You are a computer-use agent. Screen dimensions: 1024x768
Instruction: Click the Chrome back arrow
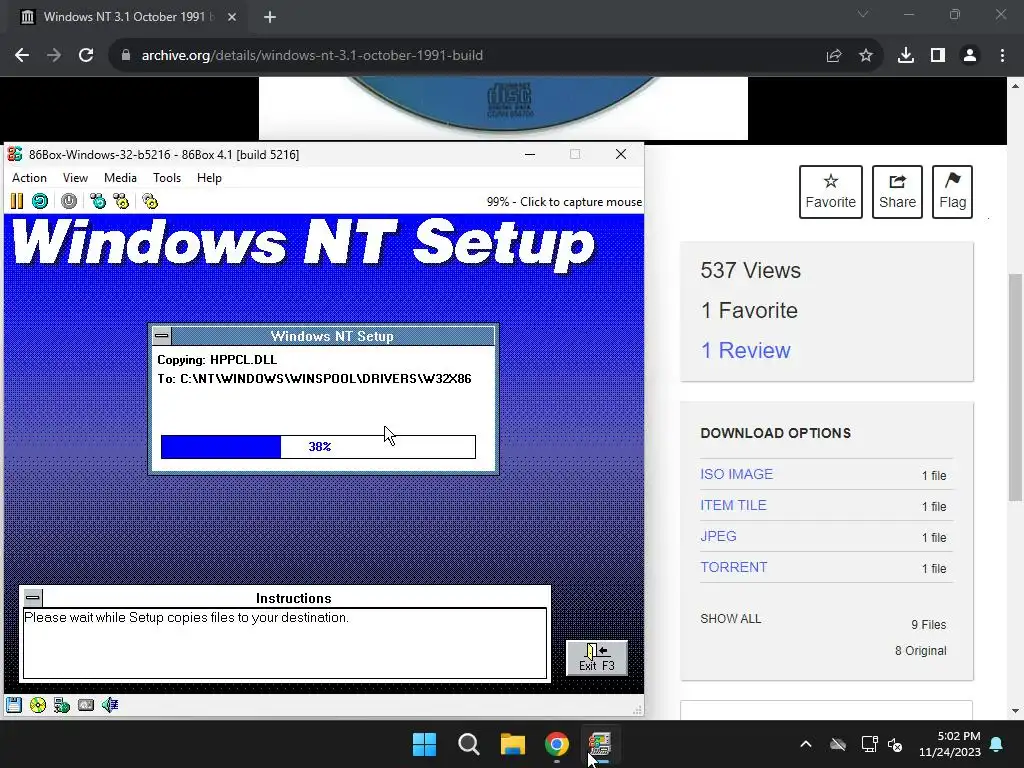(x=22, y=56)
